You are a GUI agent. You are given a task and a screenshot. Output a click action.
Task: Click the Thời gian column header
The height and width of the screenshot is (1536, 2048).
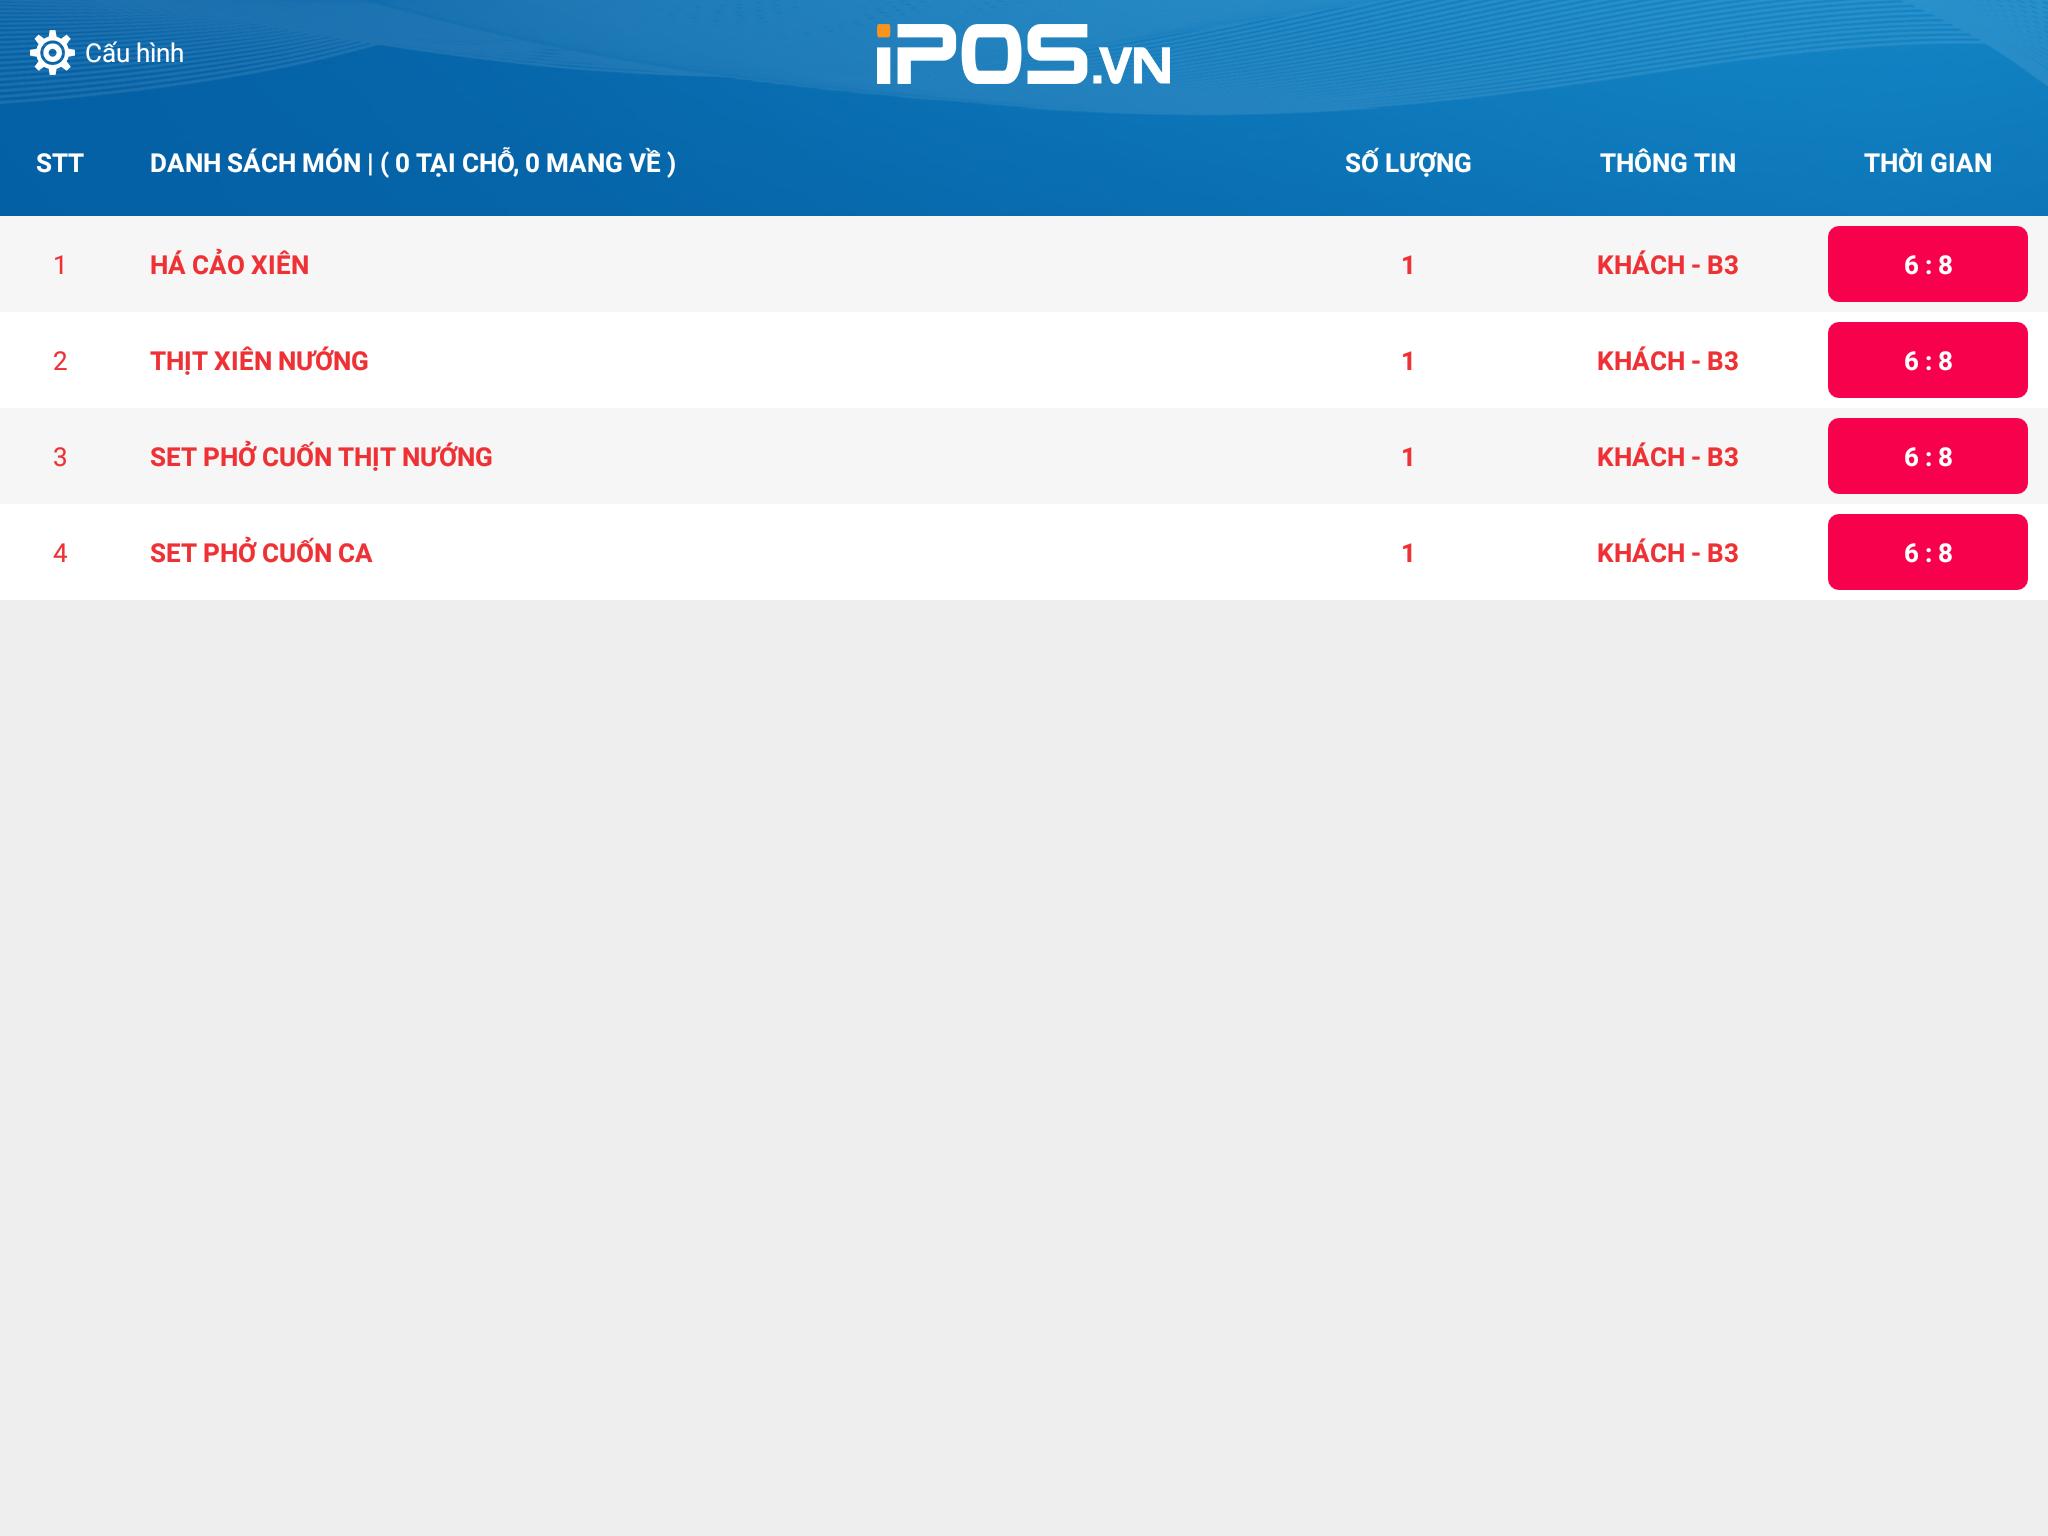click(x=1928, y=163)
